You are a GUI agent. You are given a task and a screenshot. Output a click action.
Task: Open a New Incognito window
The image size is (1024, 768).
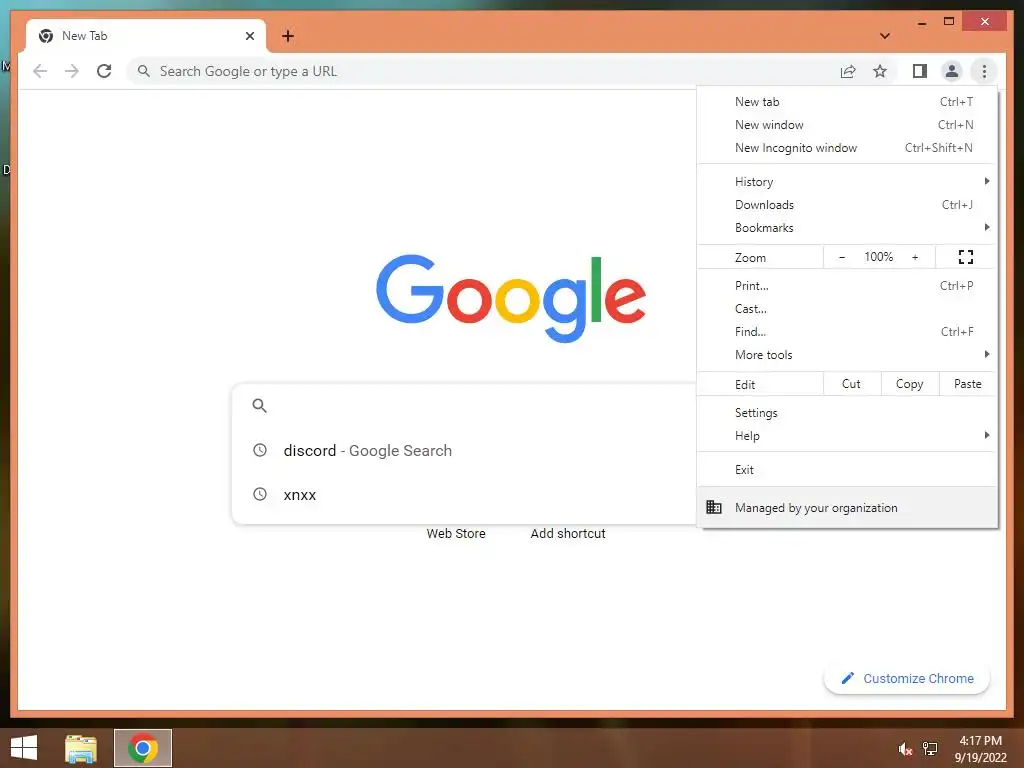(847, 148)
